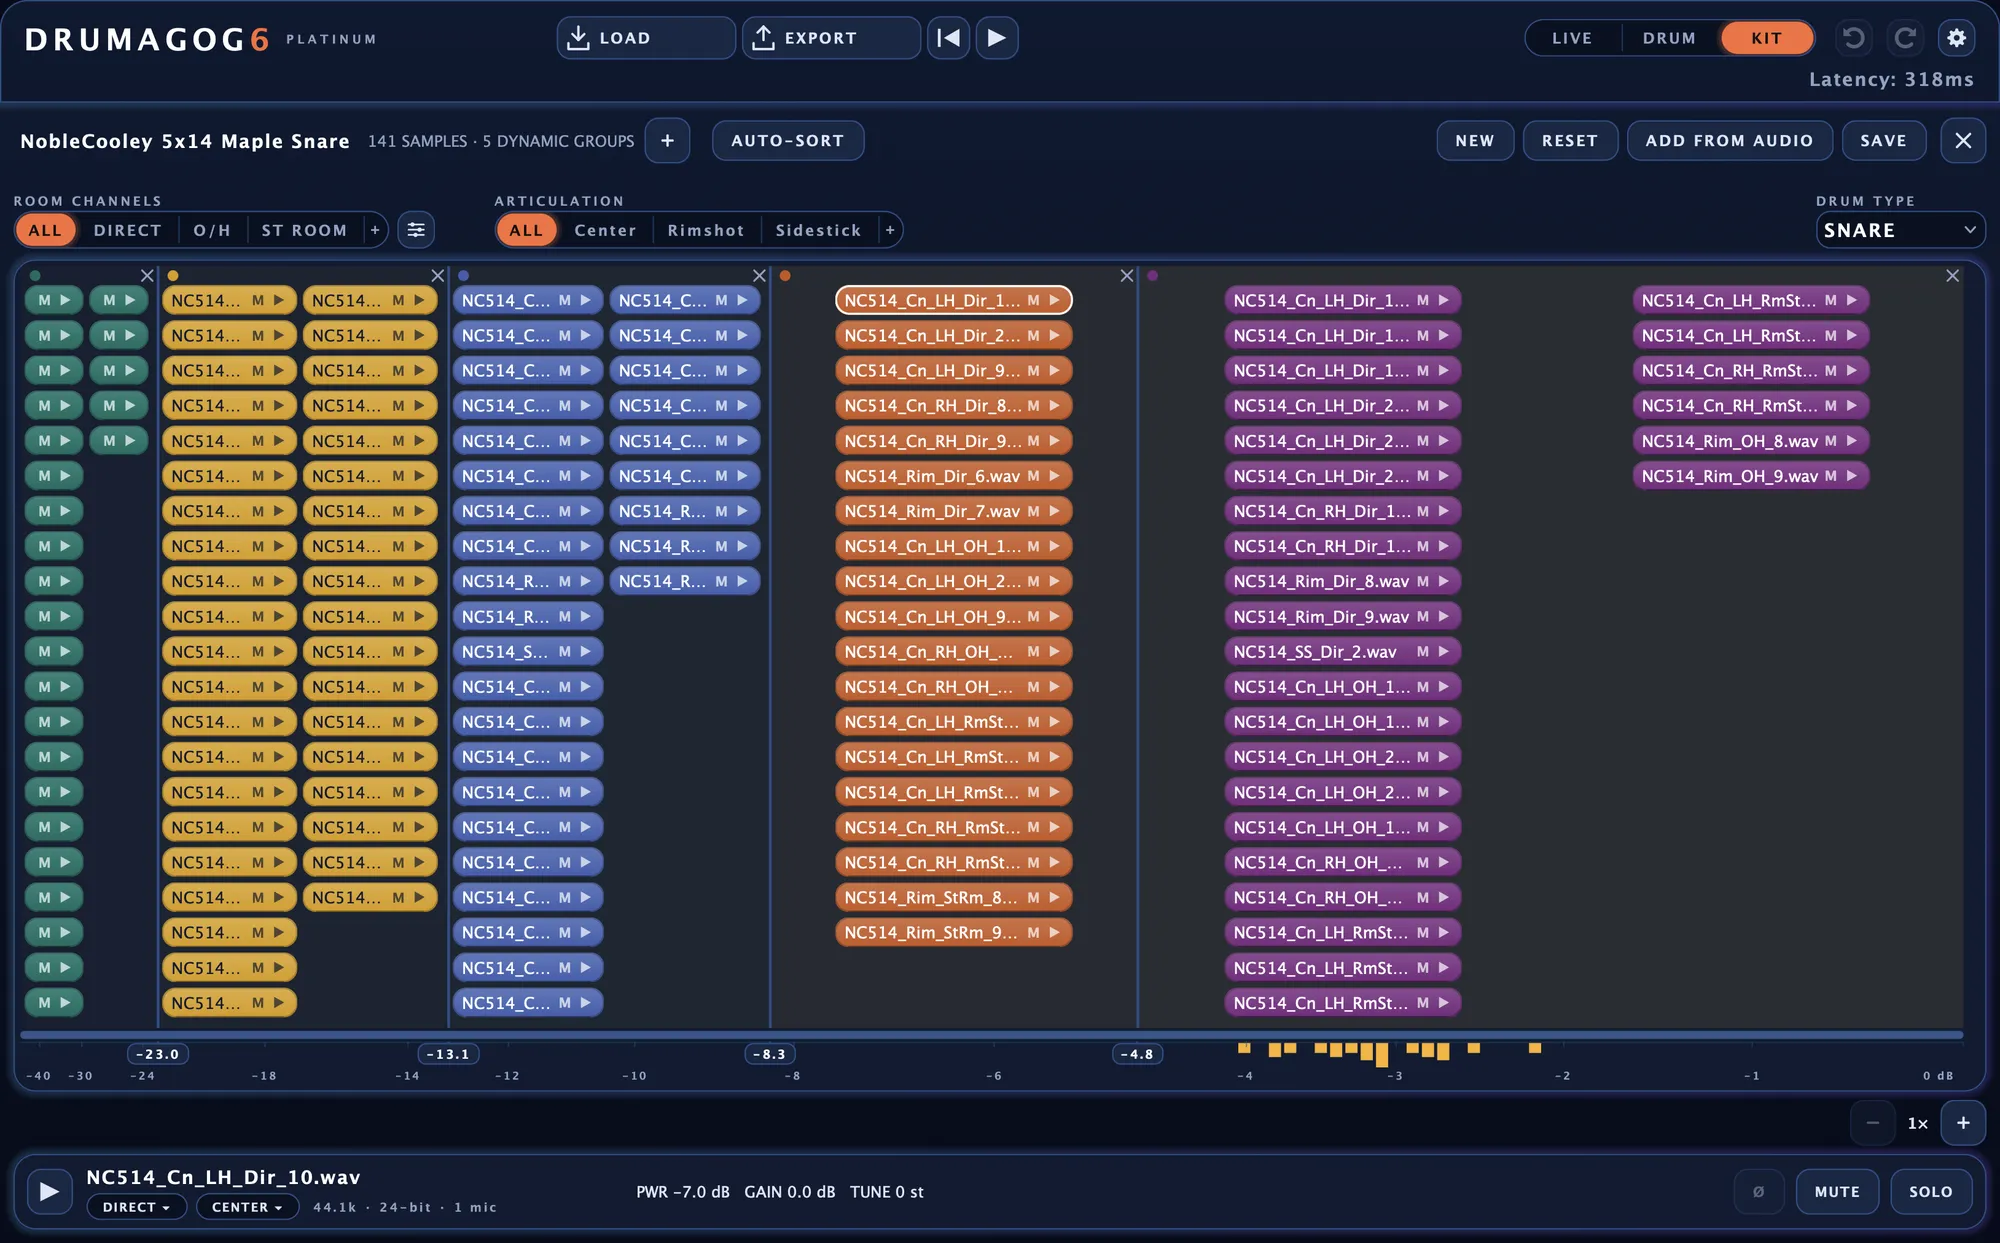Select the -23.0 dB group boundary marker

pos(158,1054)
